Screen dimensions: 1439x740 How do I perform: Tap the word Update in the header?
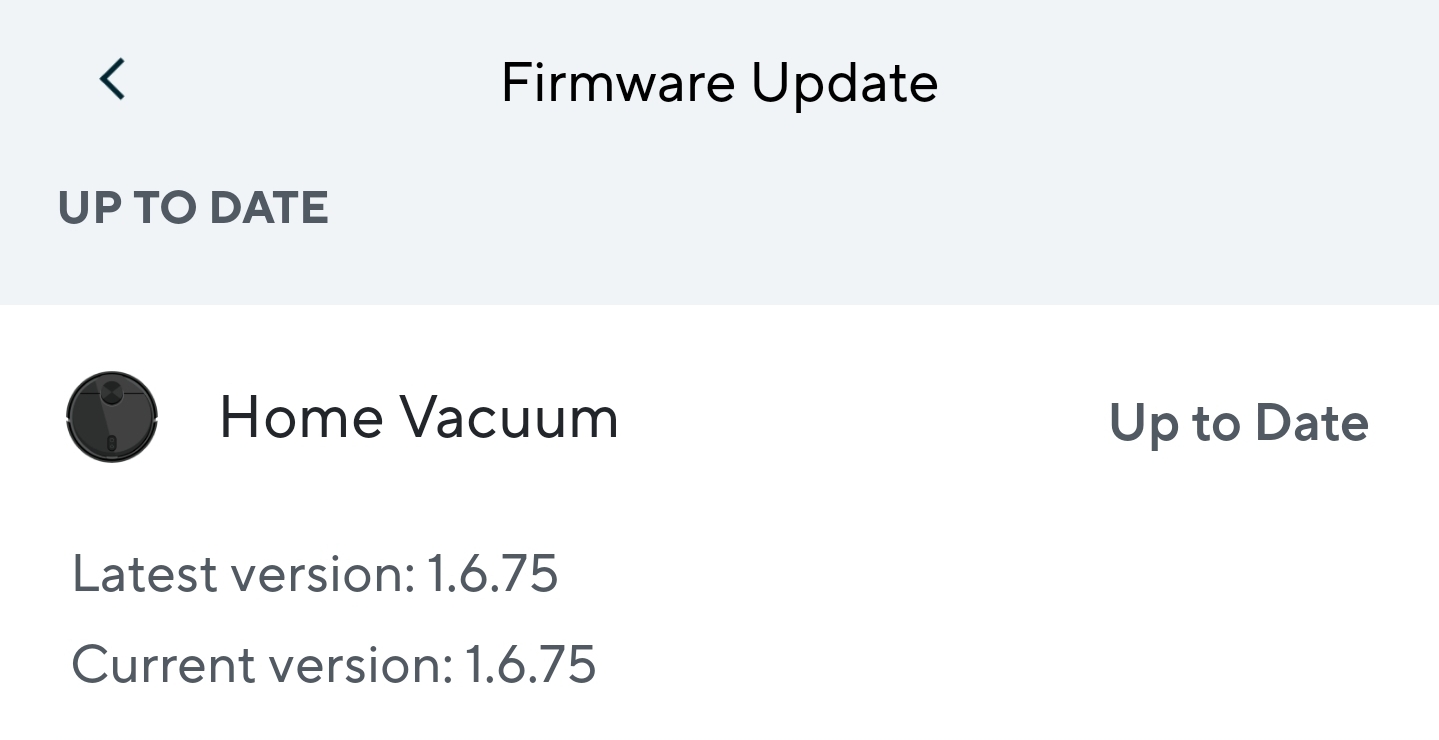tap(844, 82)
